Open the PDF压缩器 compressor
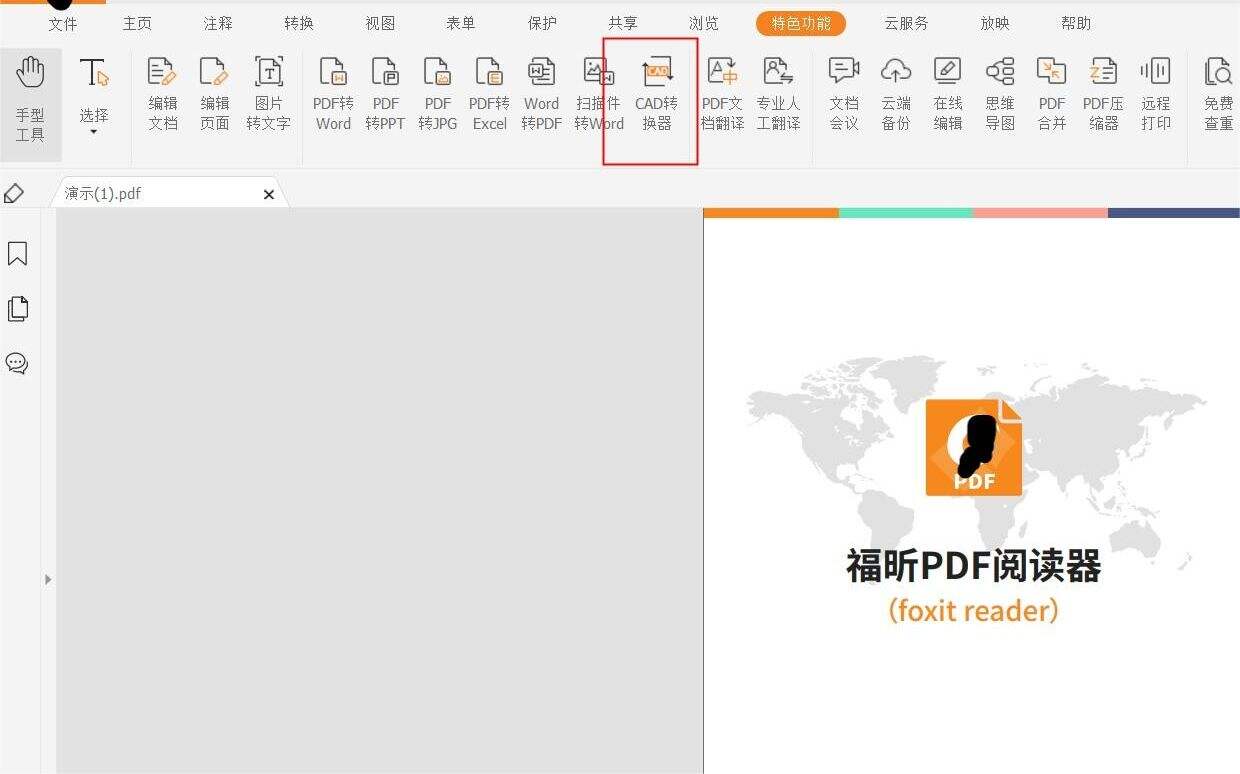The height and width of the screenshot is (774, 1240). 1103,95
